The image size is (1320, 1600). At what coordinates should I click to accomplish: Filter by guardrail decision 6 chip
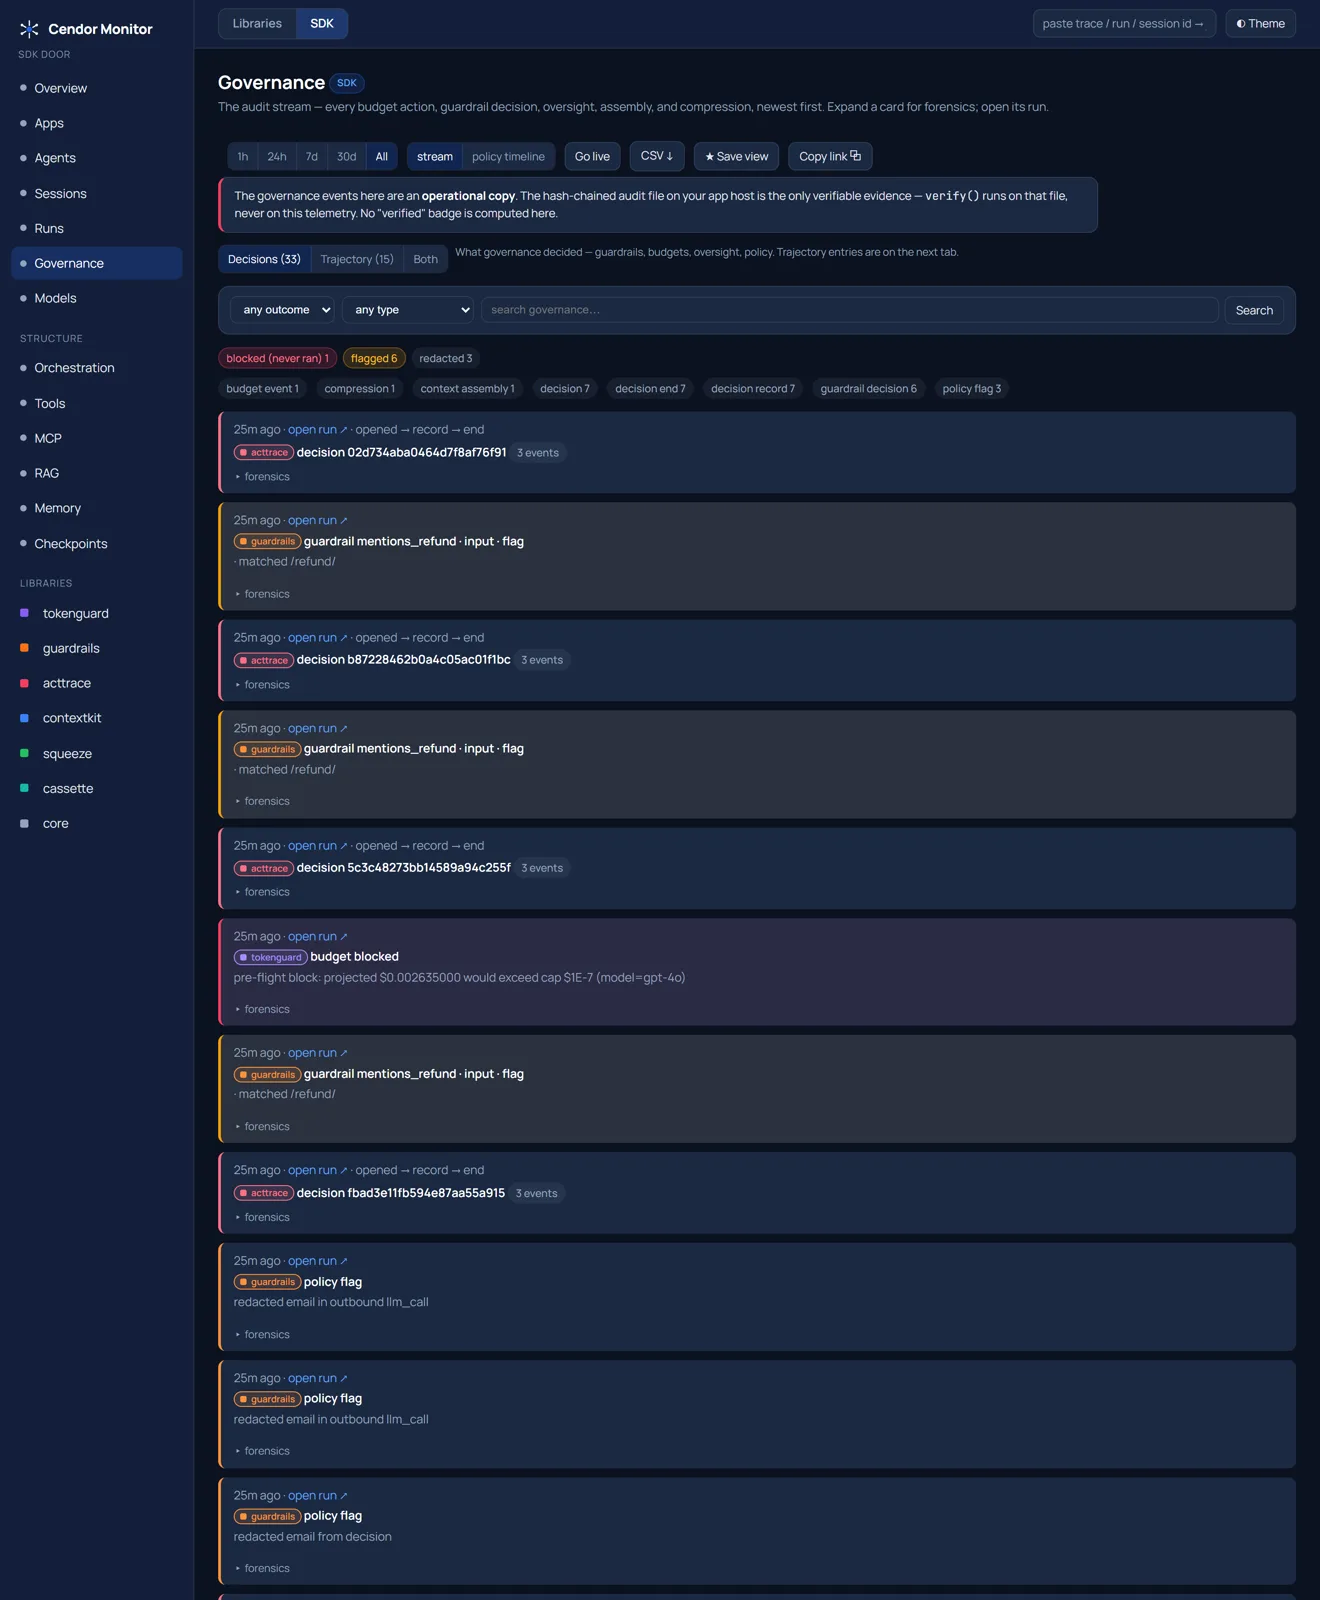coord(869,389)
